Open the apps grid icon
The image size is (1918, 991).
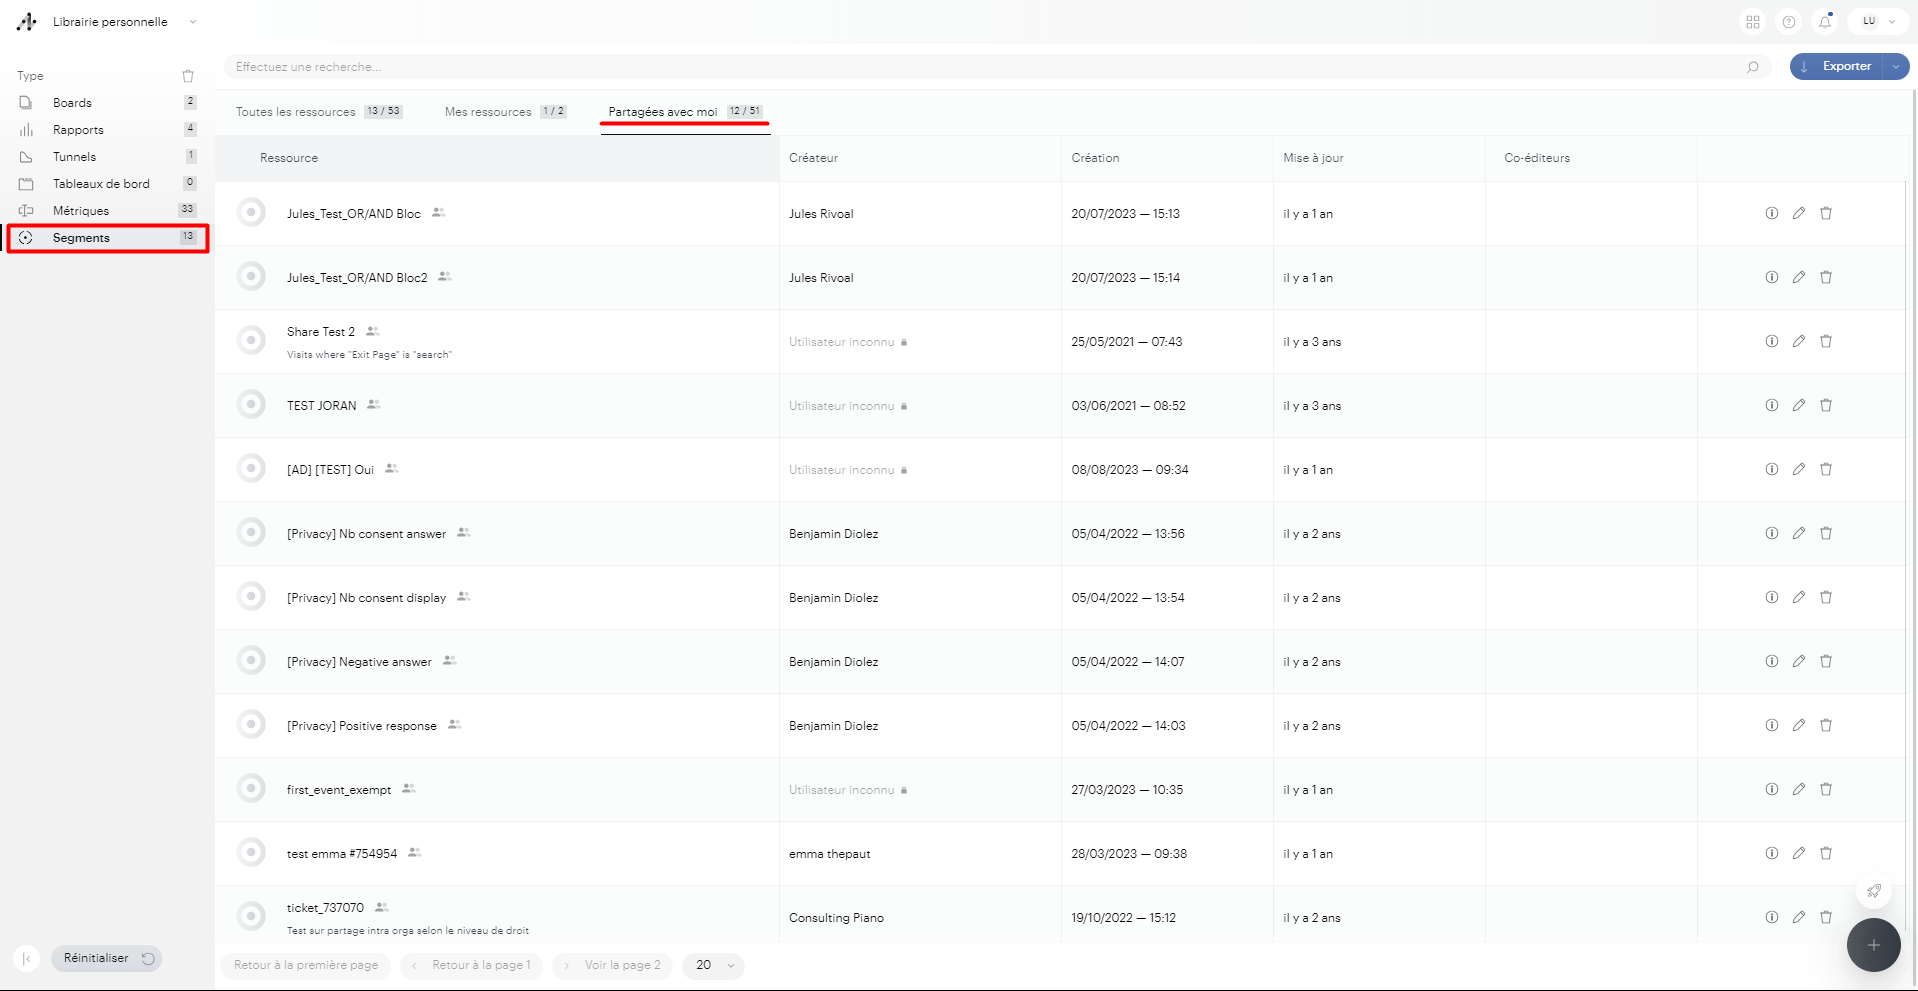coord(1753,22)
